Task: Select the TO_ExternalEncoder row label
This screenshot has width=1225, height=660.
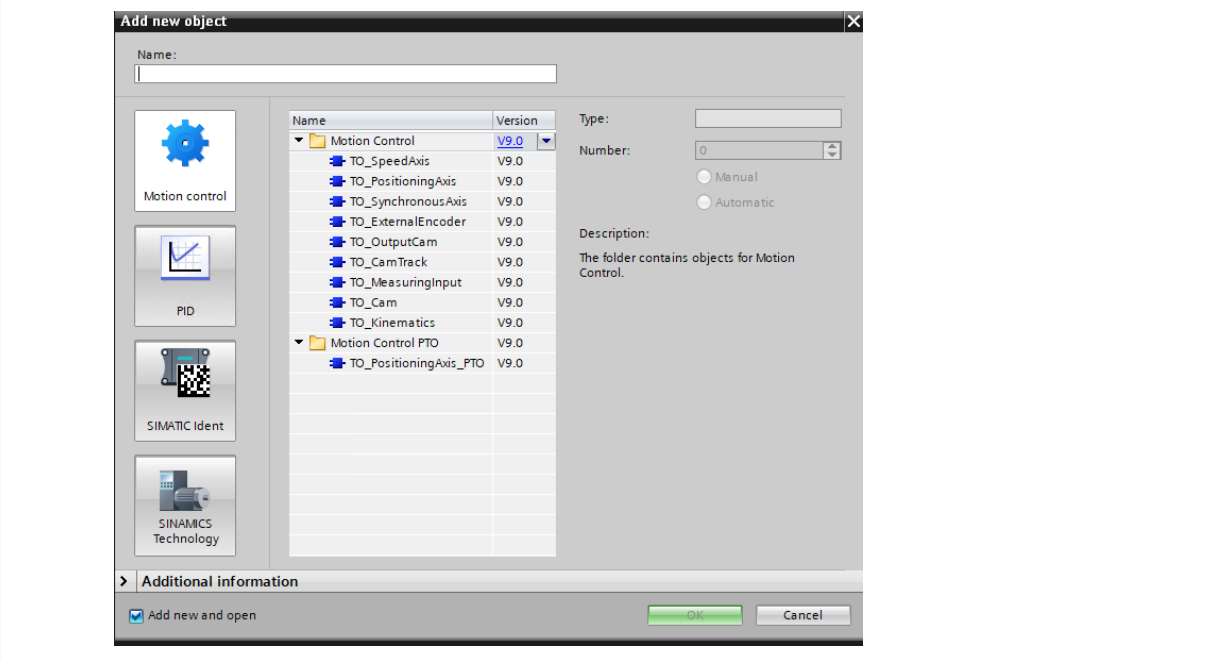Action: 408,222
